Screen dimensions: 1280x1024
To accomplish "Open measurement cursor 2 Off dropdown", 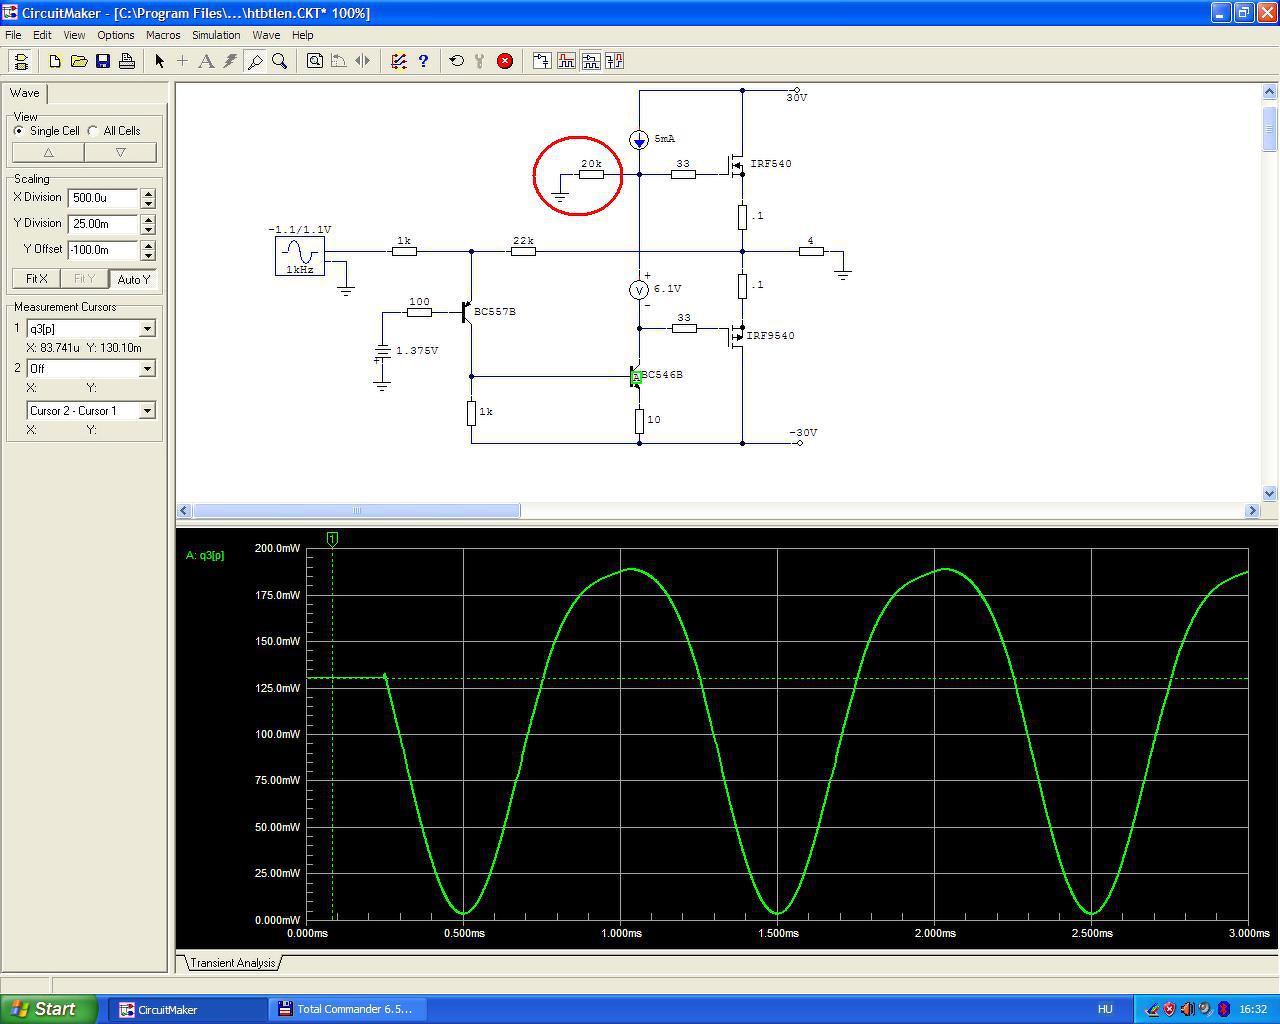I will (x=147, y=369).
